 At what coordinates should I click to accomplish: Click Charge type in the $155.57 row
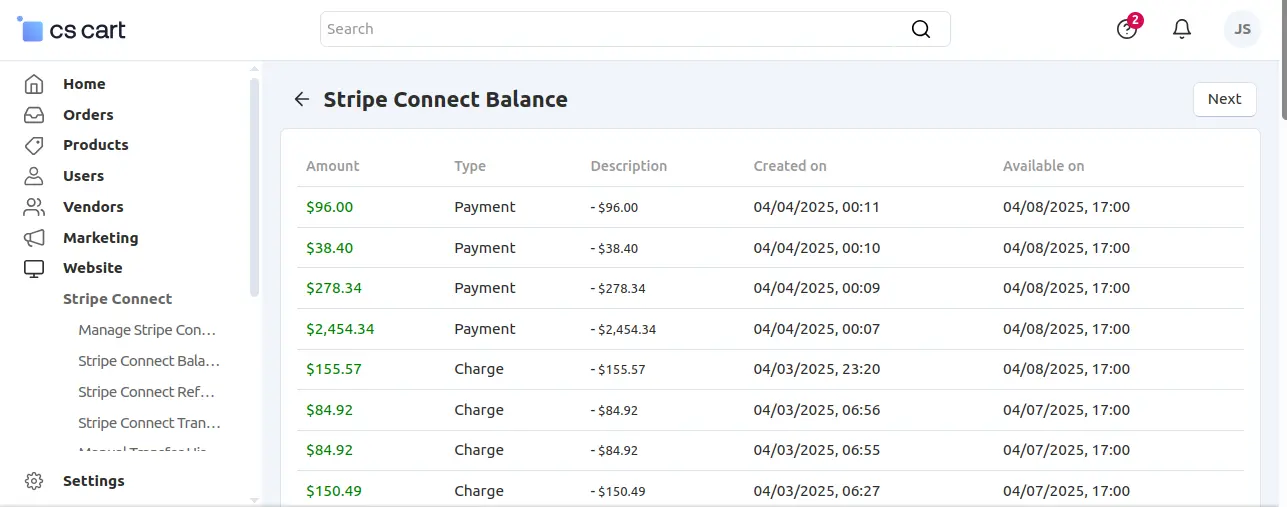479,369
